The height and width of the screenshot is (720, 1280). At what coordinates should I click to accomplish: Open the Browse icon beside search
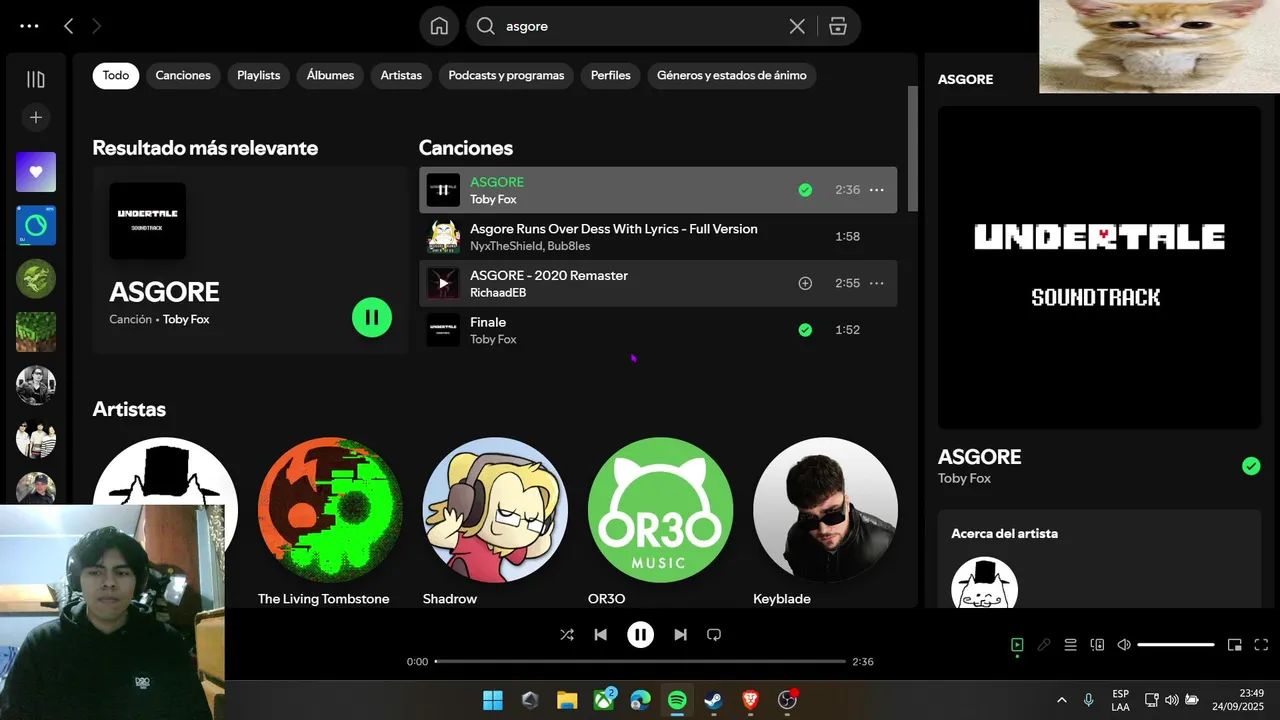838,26
